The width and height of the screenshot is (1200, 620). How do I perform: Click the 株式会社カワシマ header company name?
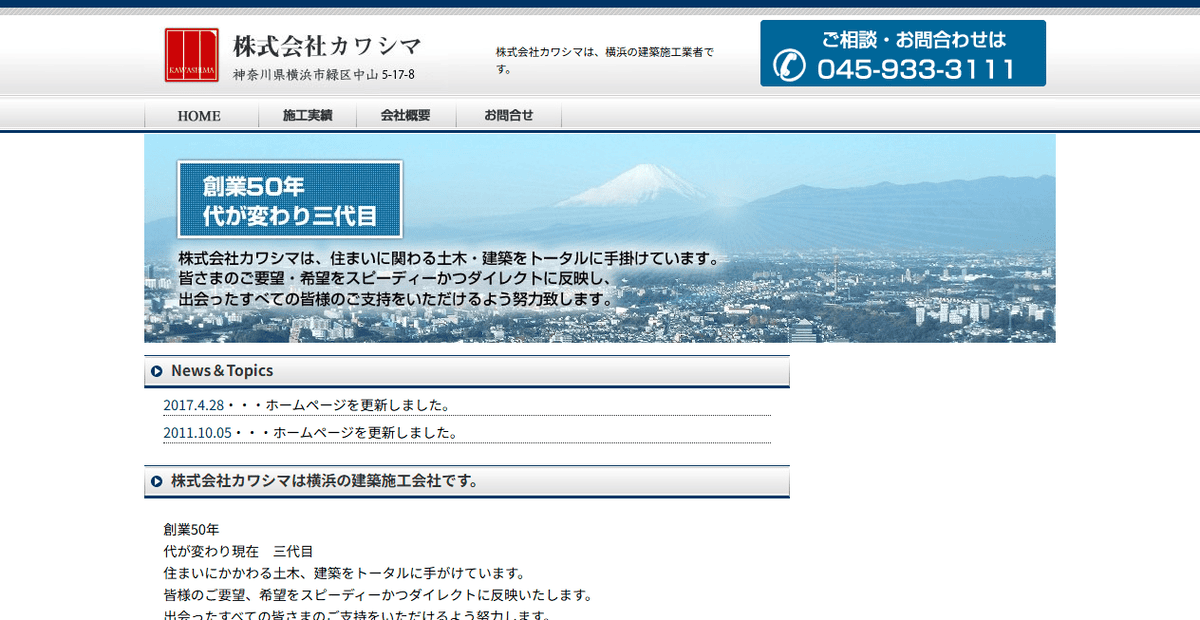pyautogui.click(x=326, y=45)
